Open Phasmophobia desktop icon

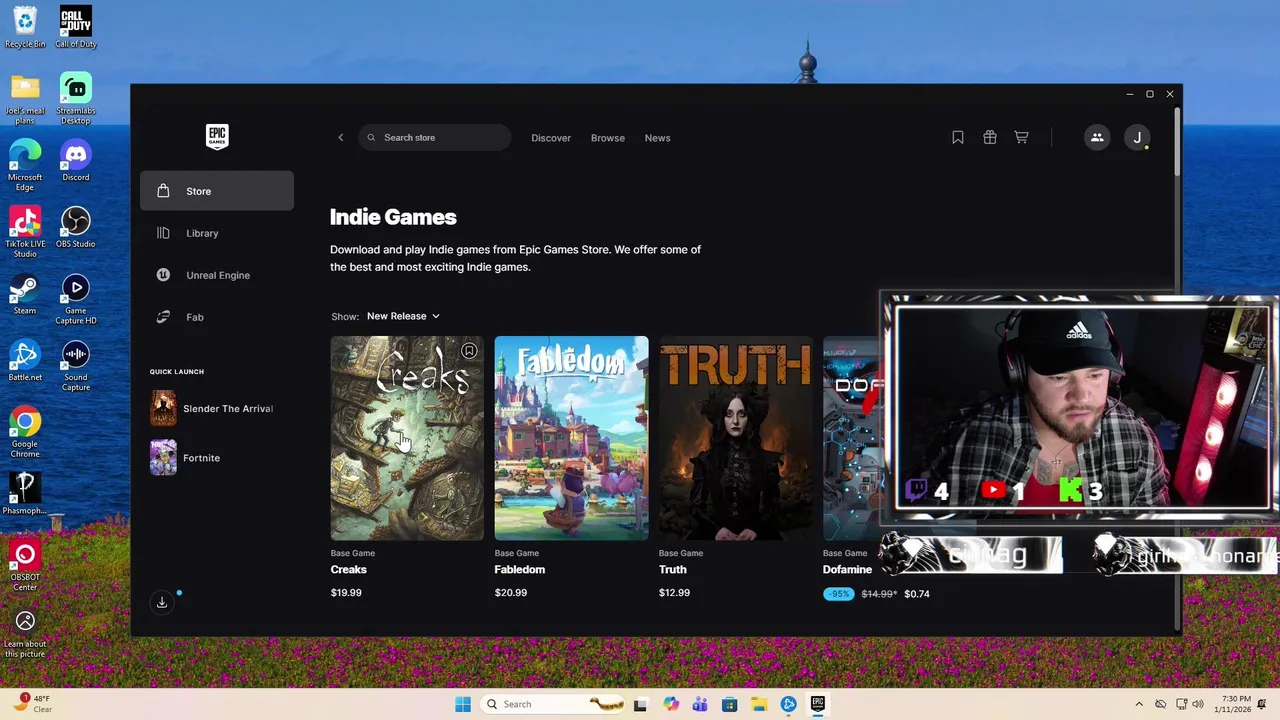pos(25,494)
